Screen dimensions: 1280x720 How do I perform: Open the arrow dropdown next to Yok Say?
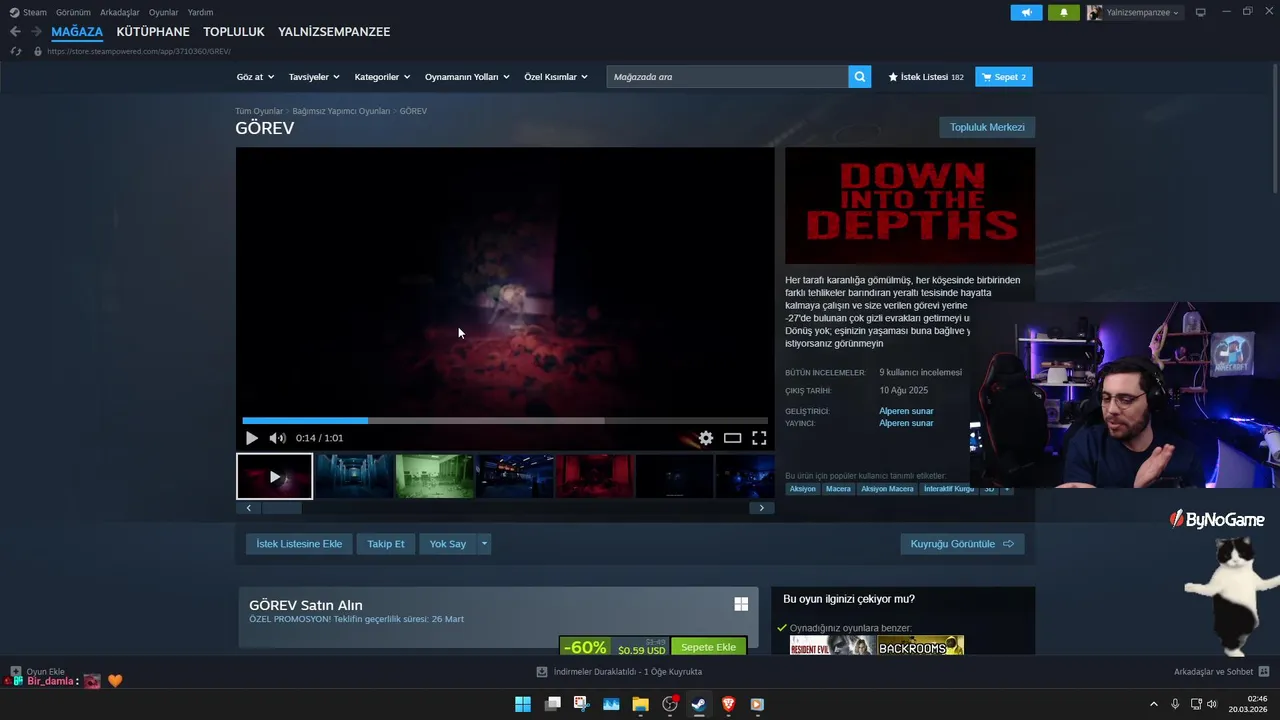pos(484,544)
